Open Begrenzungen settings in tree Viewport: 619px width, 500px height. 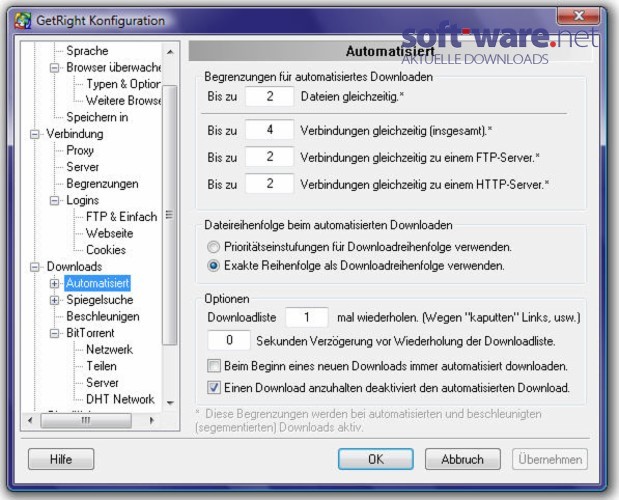point(102,183)
